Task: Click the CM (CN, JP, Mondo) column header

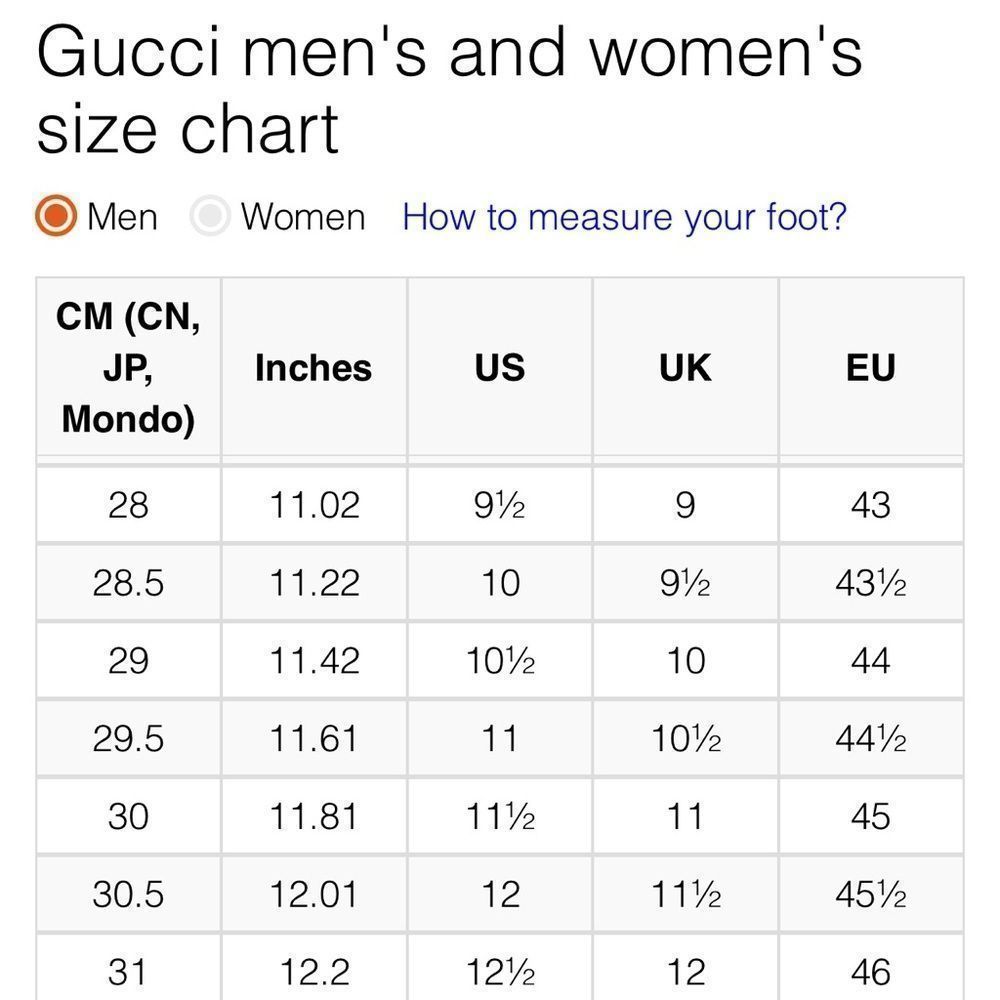Action: point(128,368)
